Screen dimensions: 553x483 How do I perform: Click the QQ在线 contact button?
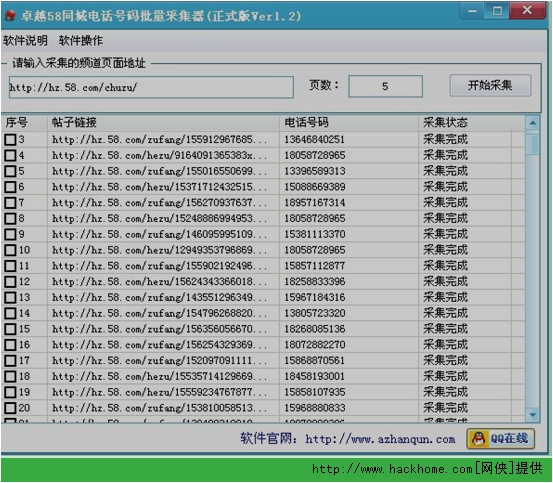[x=501, y=439]
